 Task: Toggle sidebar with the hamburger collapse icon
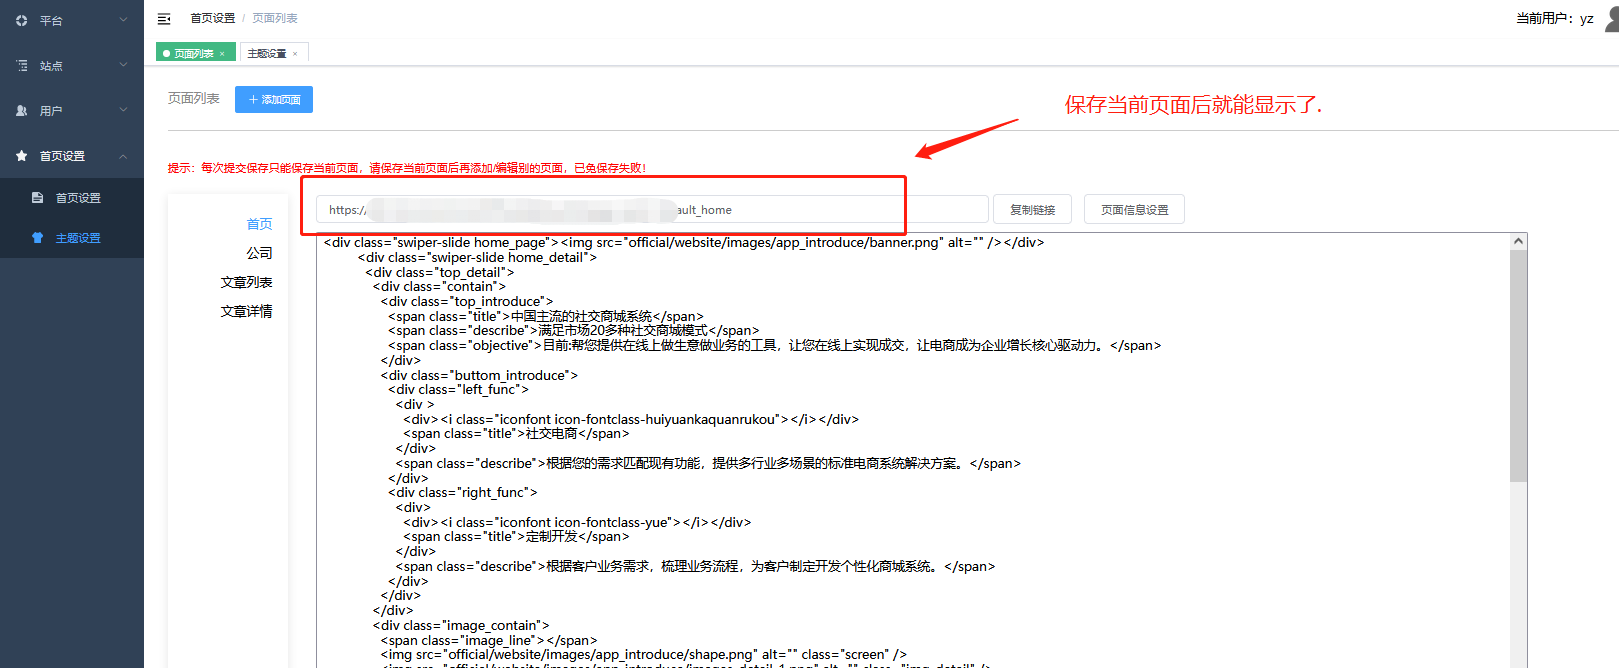164,19
